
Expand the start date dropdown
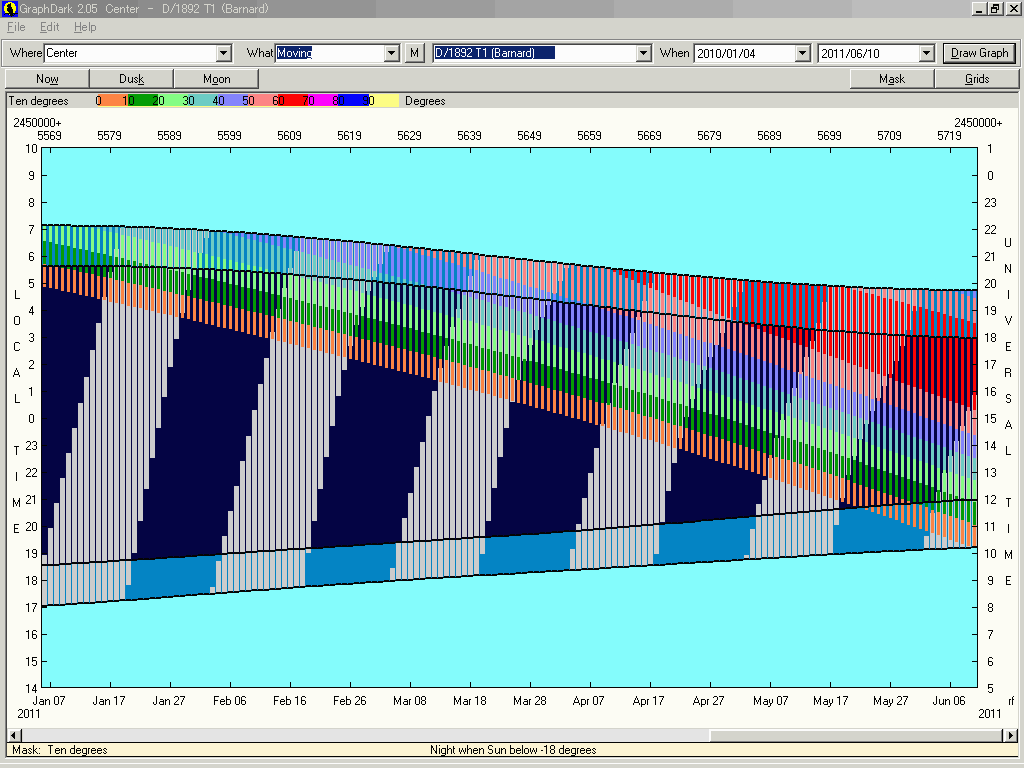click(803, 53)
